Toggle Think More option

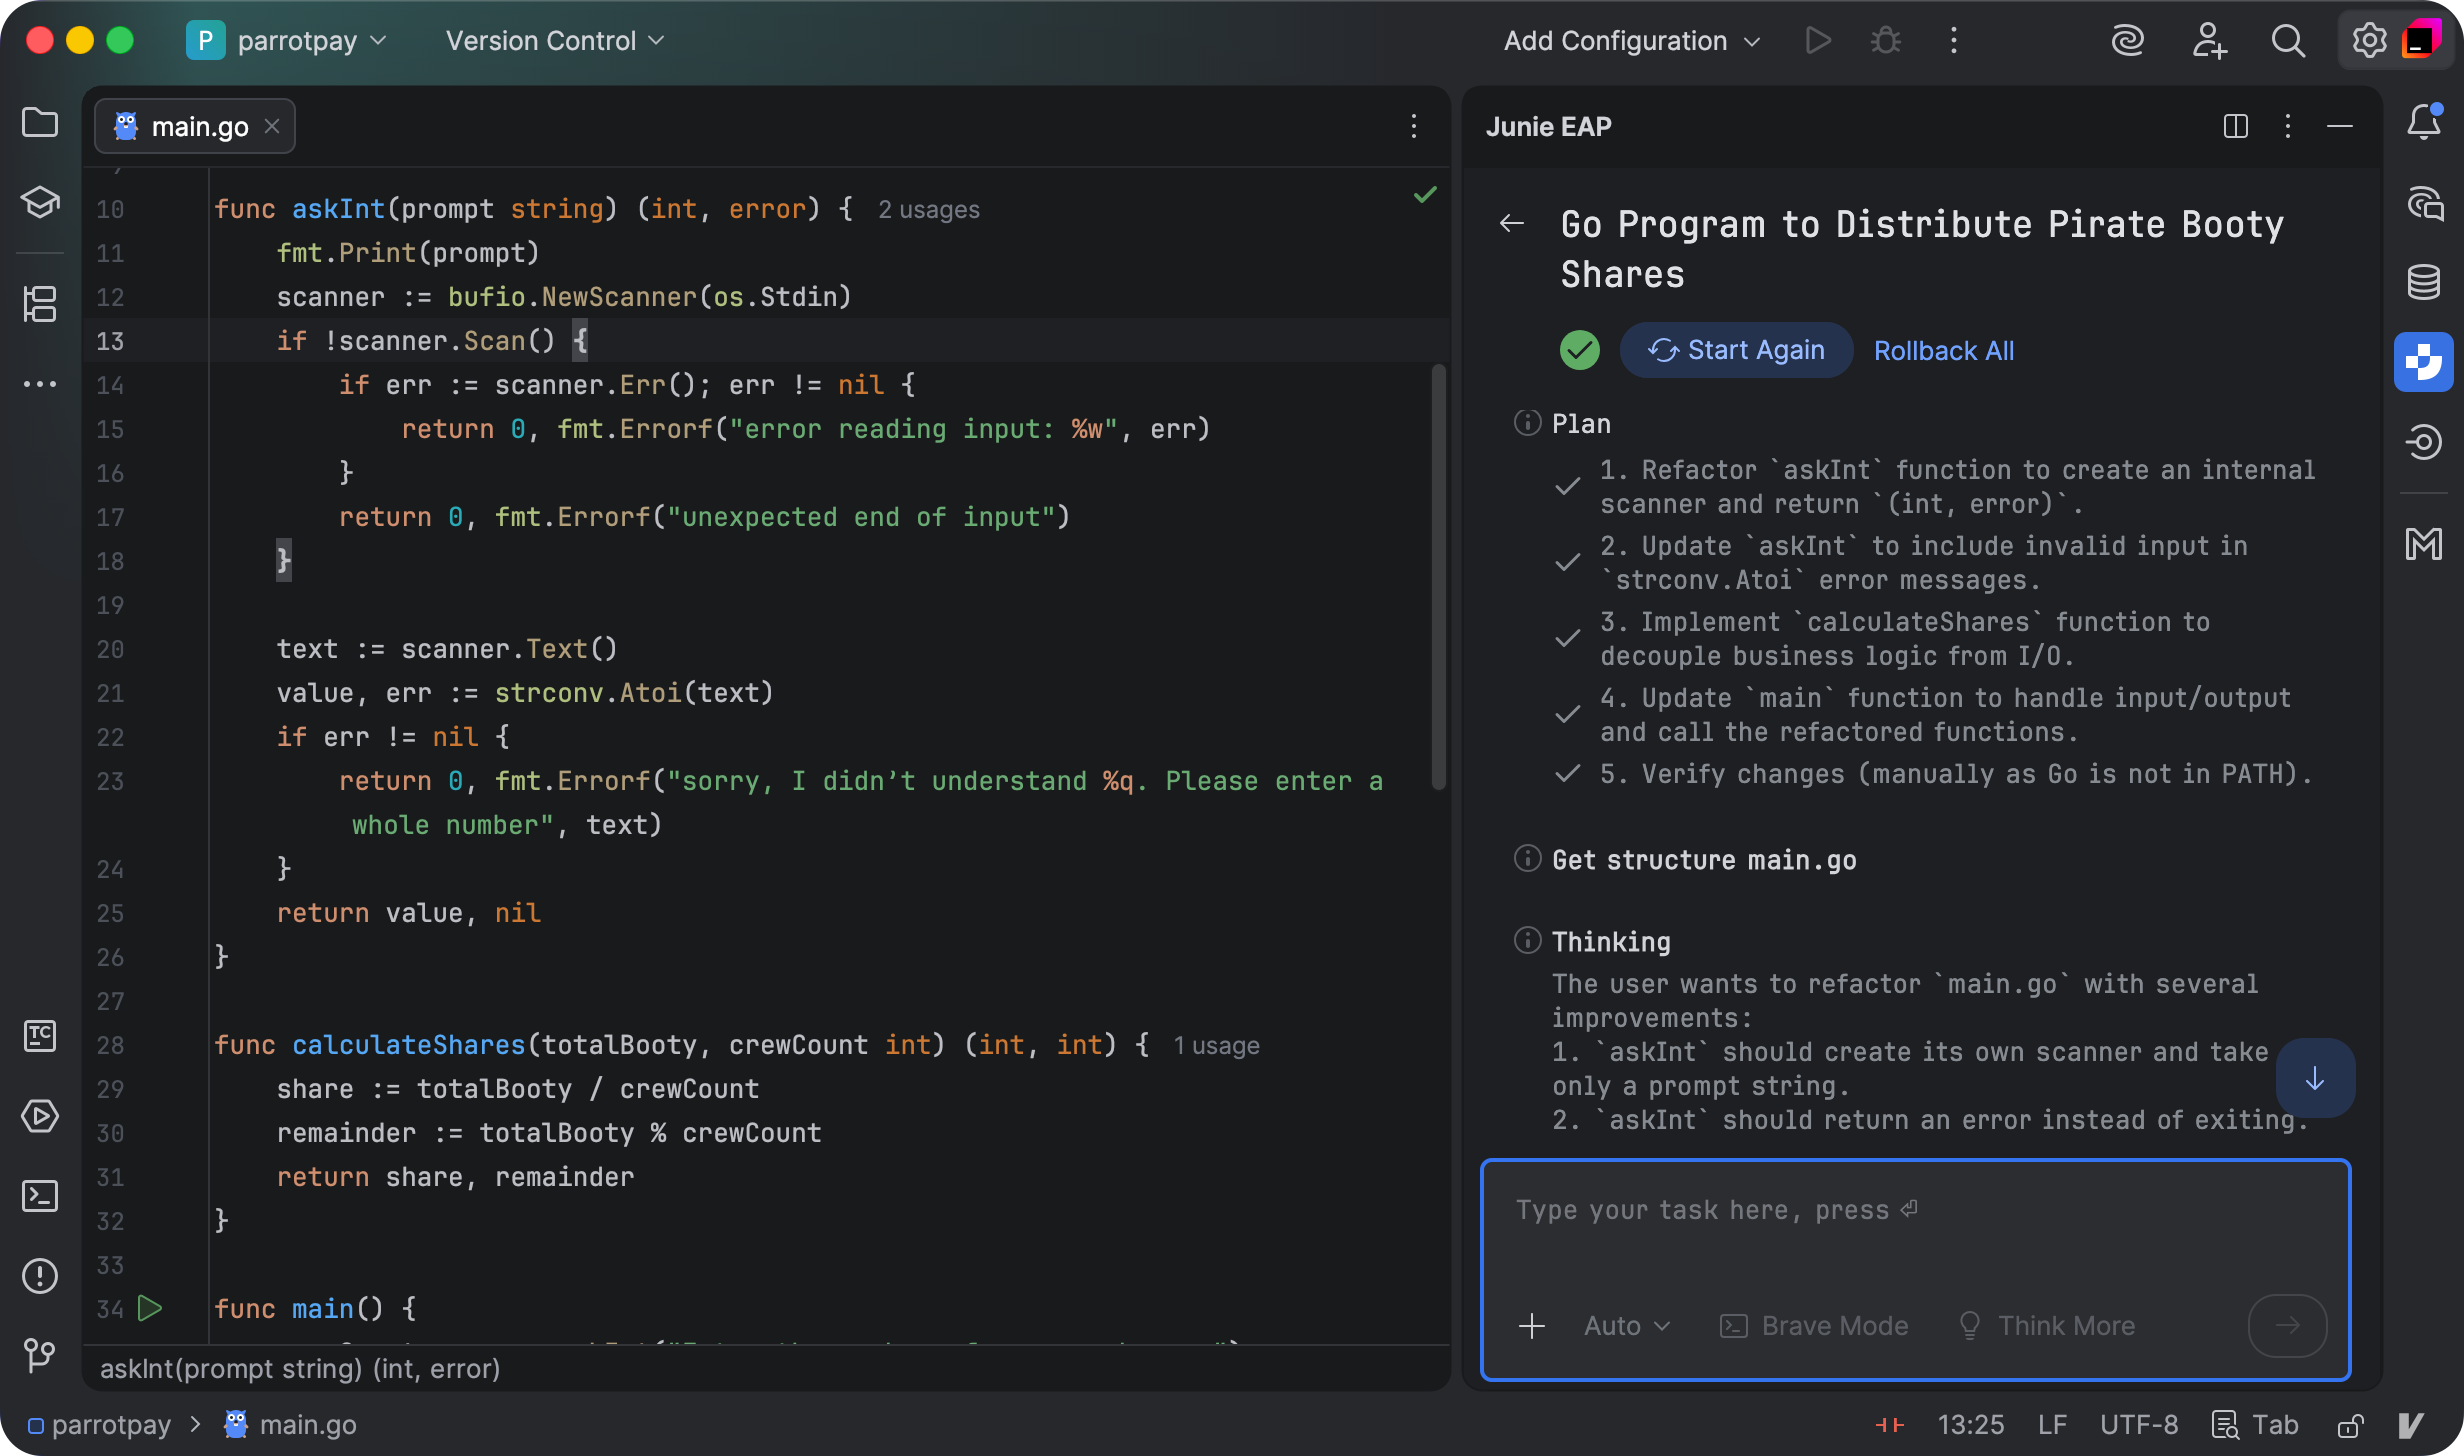coord(2046,1326)
